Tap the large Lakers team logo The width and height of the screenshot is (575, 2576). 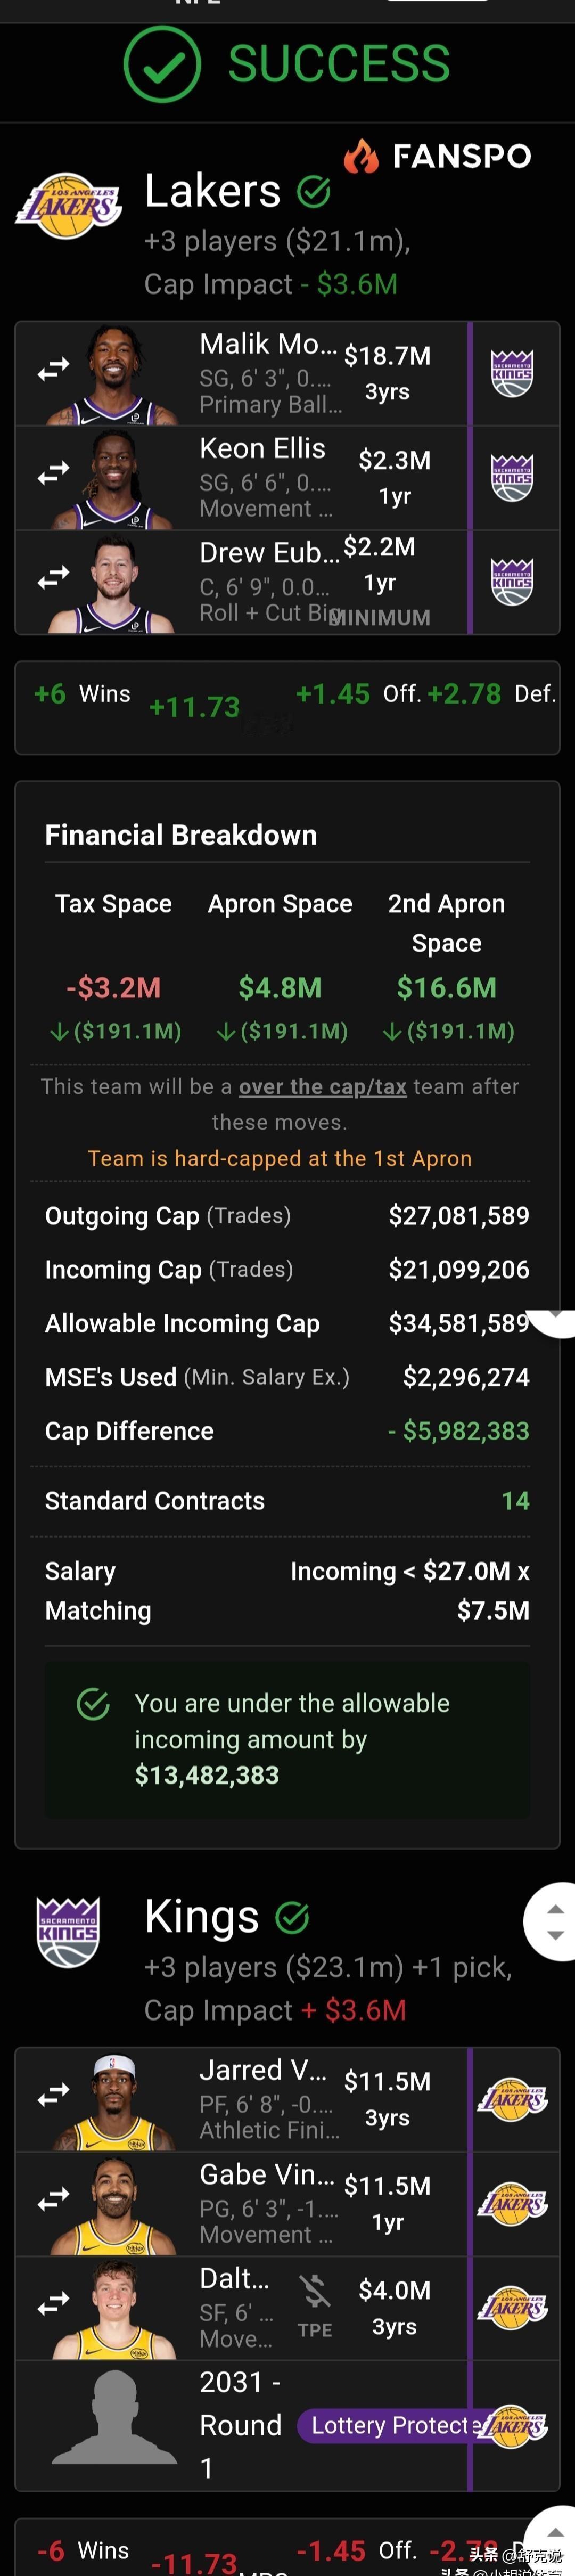pyautogui.click(x=68, y=206)
